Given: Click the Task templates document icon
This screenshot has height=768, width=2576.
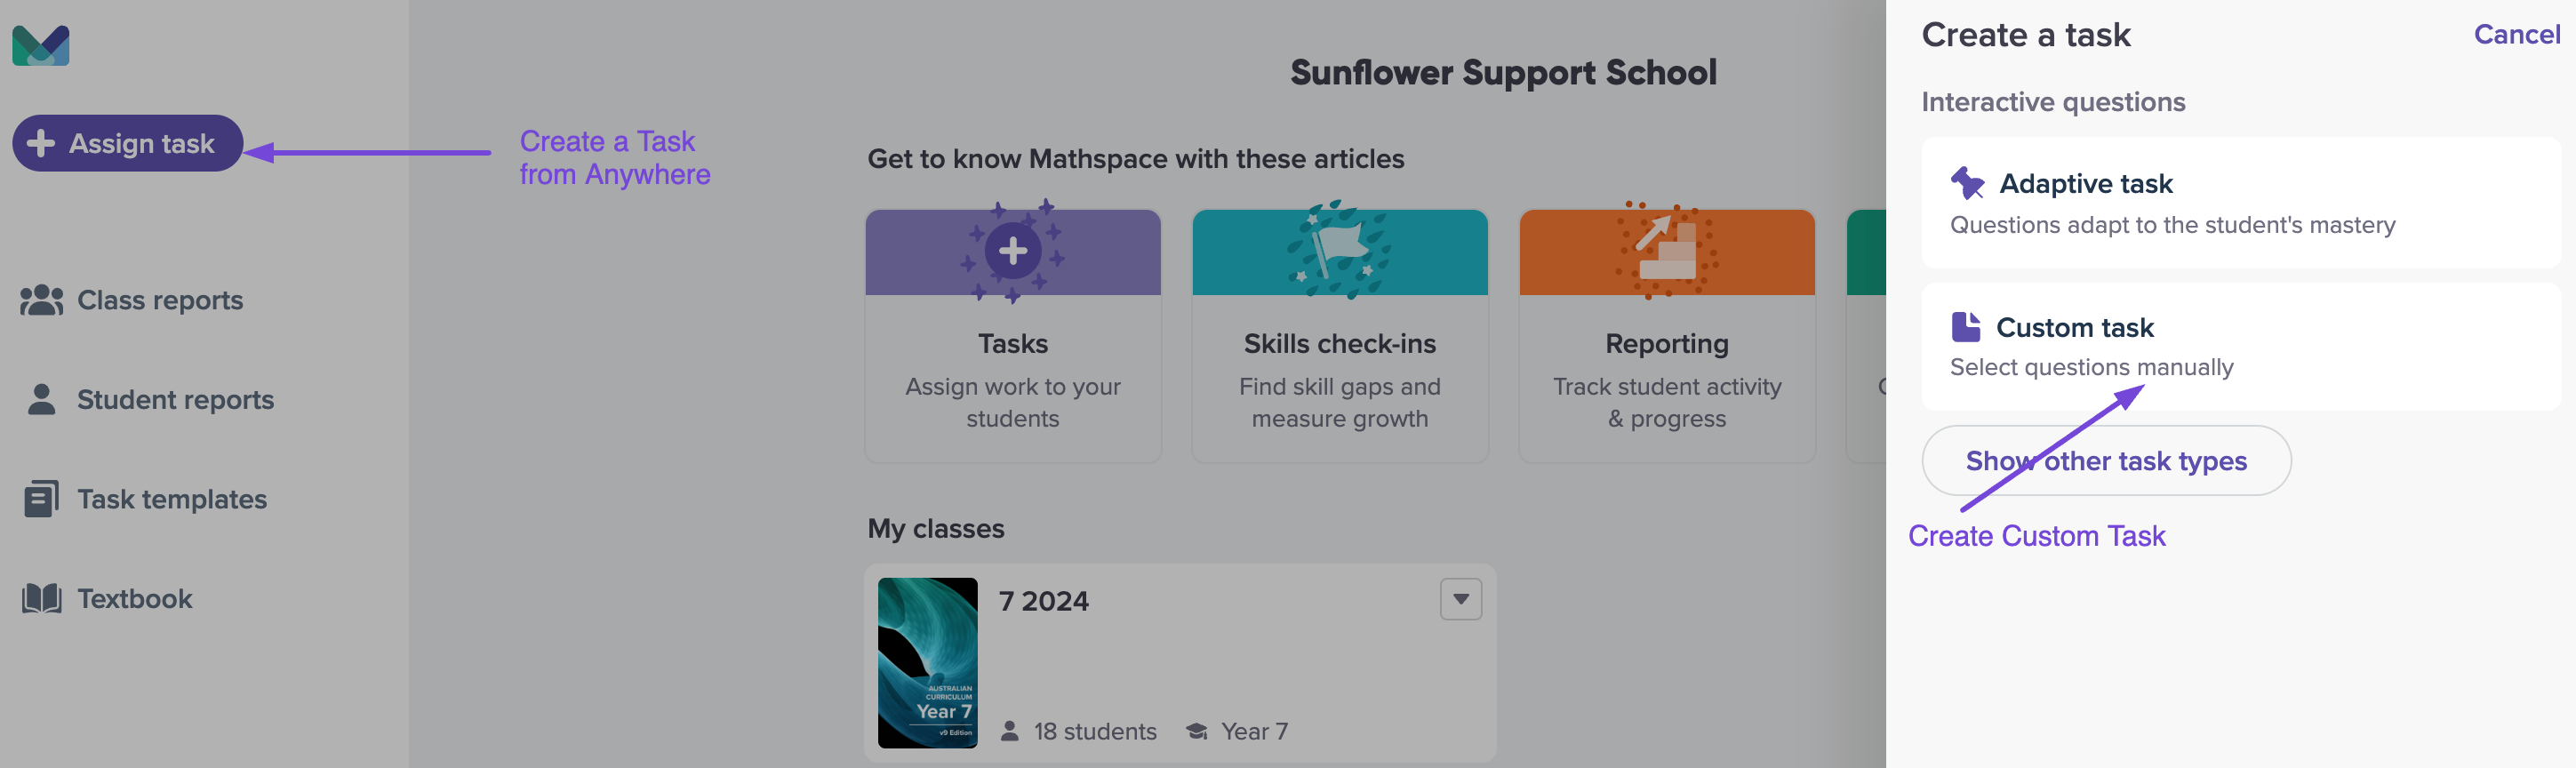Looking at the screenshot, I should [41, 498].
